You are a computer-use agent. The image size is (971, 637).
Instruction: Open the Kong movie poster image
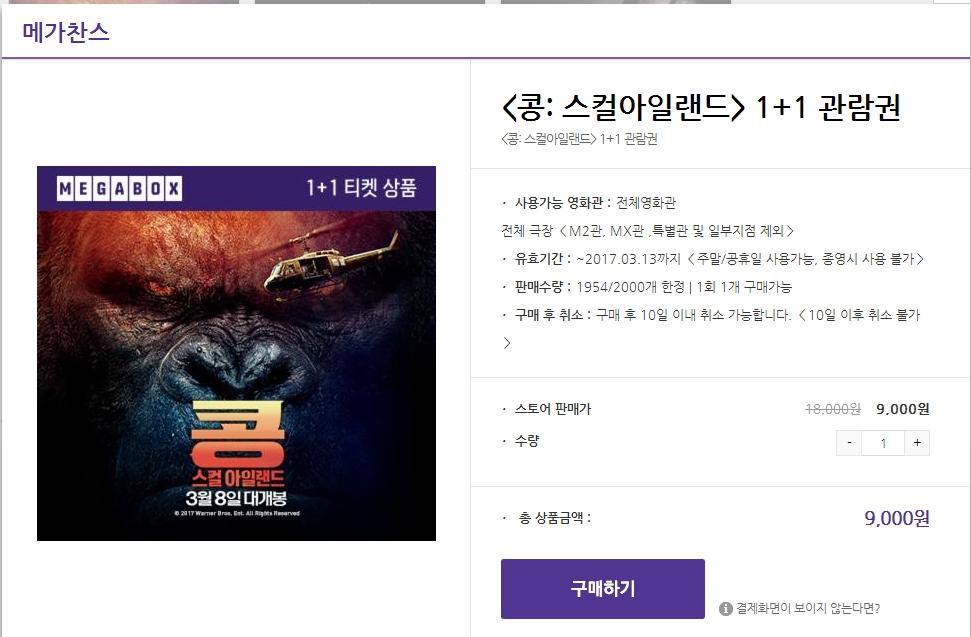pos(237,353)
